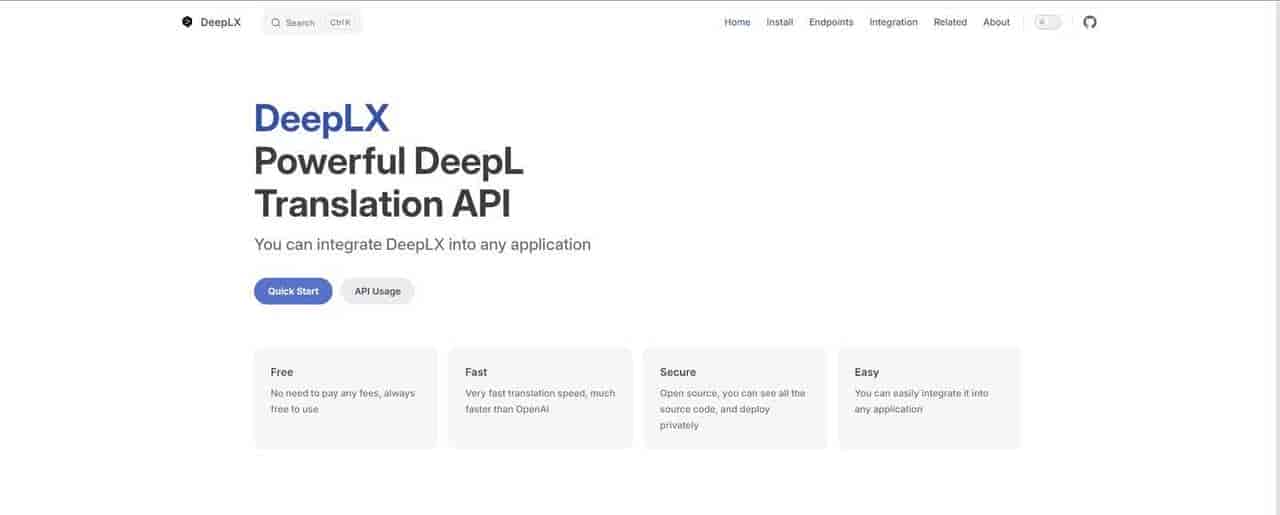The image size is (1280, 515).
Task: Click the Quick Start button
Action: coord(293,291)
